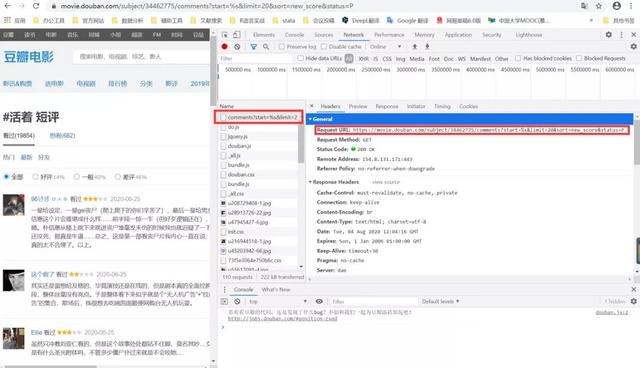Image resolution: width=640 pixels, height=368 pixels.
Task: Click the first reviewer's avatar thumbnail
Action: coord(13,205)
